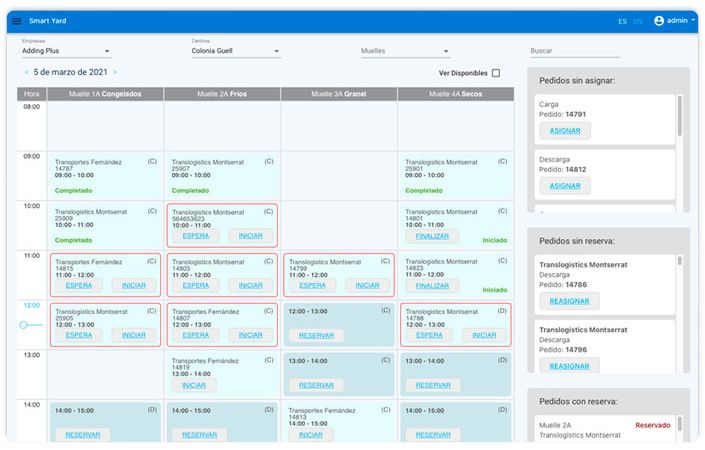Click ESPERA on order 14788

(429, 335)
